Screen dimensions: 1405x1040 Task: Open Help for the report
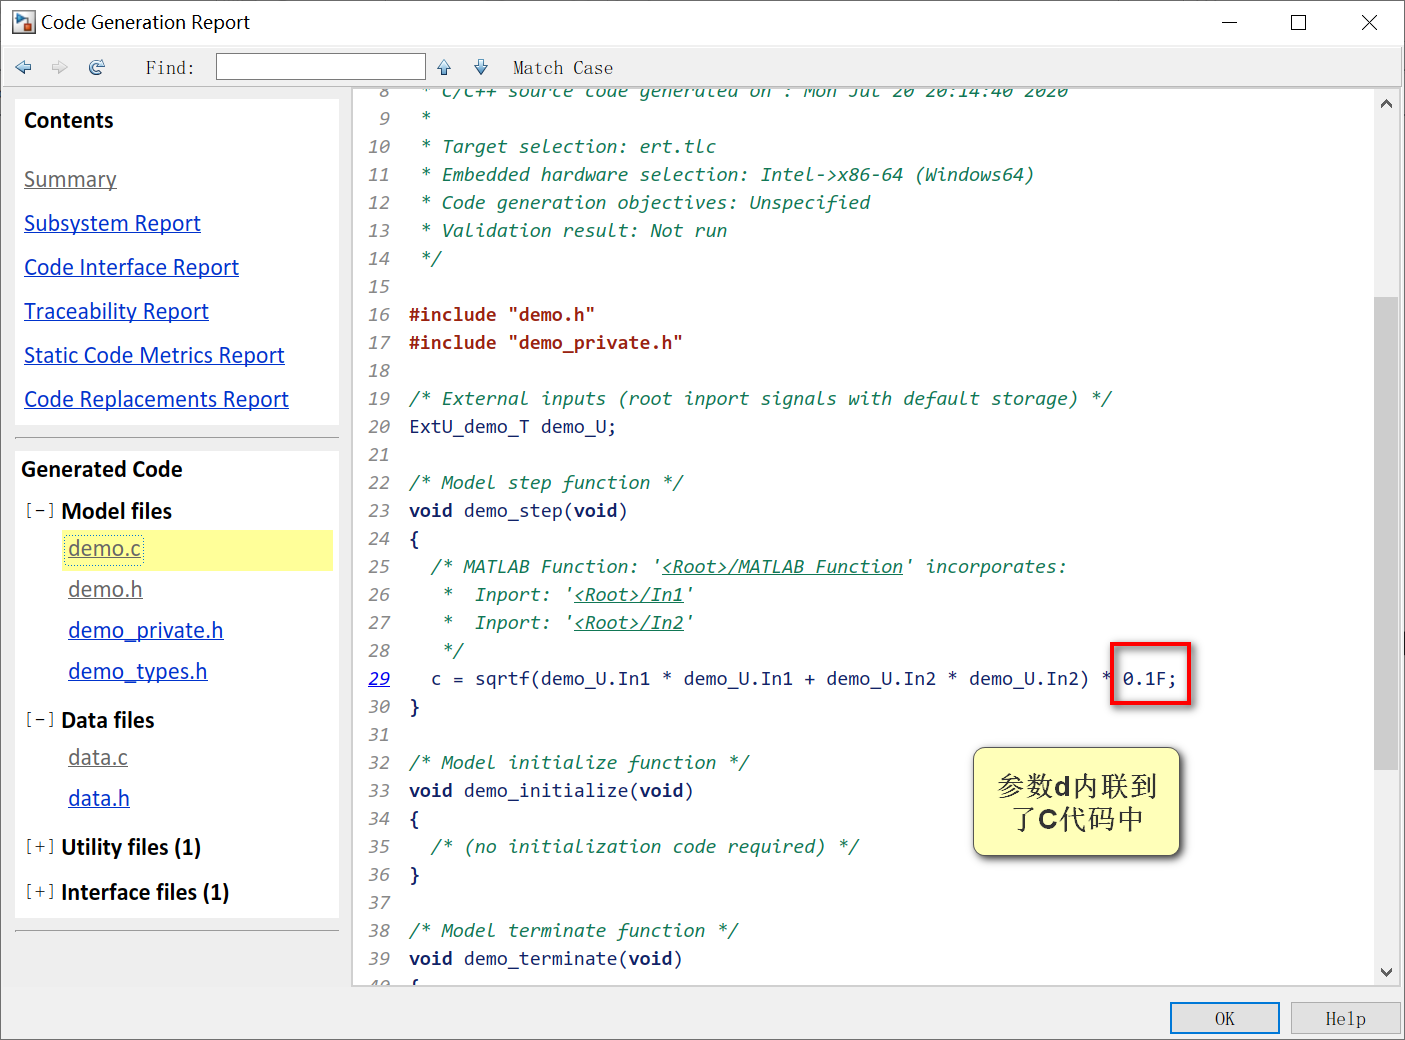[1346, 1018]
